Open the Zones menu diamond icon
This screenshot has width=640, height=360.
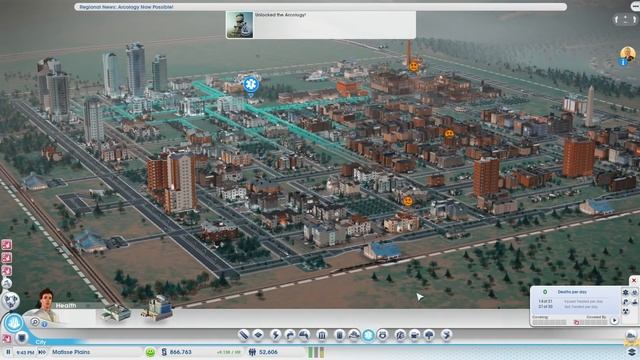click(x=258, y=335)
